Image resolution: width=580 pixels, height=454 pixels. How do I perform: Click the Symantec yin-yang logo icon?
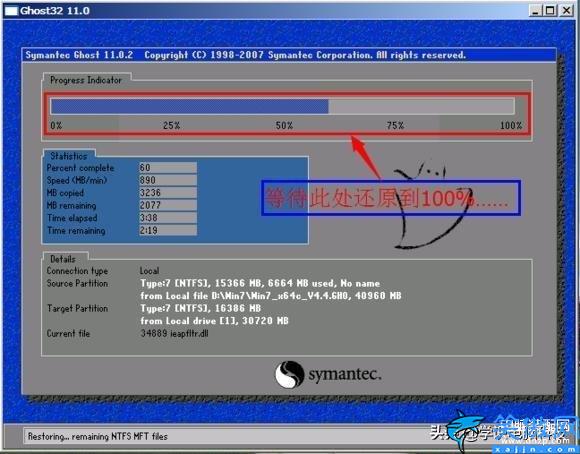290,374
